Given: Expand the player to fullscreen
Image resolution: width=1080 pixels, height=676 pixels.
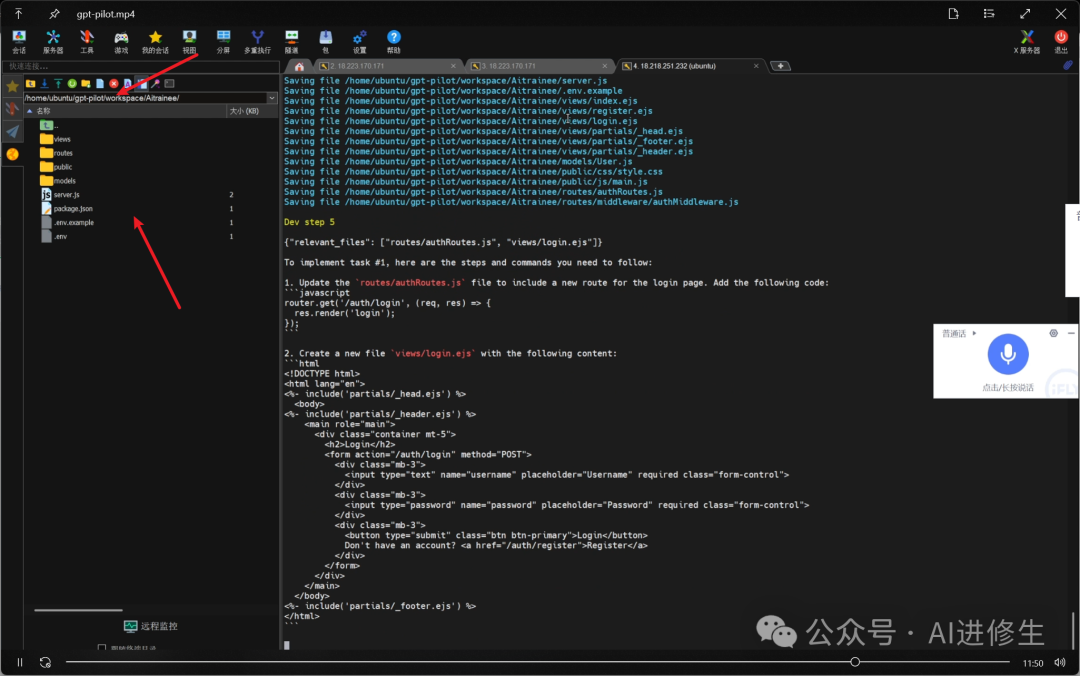Looking at the screenshot, I should click(x=1025, y=14).
